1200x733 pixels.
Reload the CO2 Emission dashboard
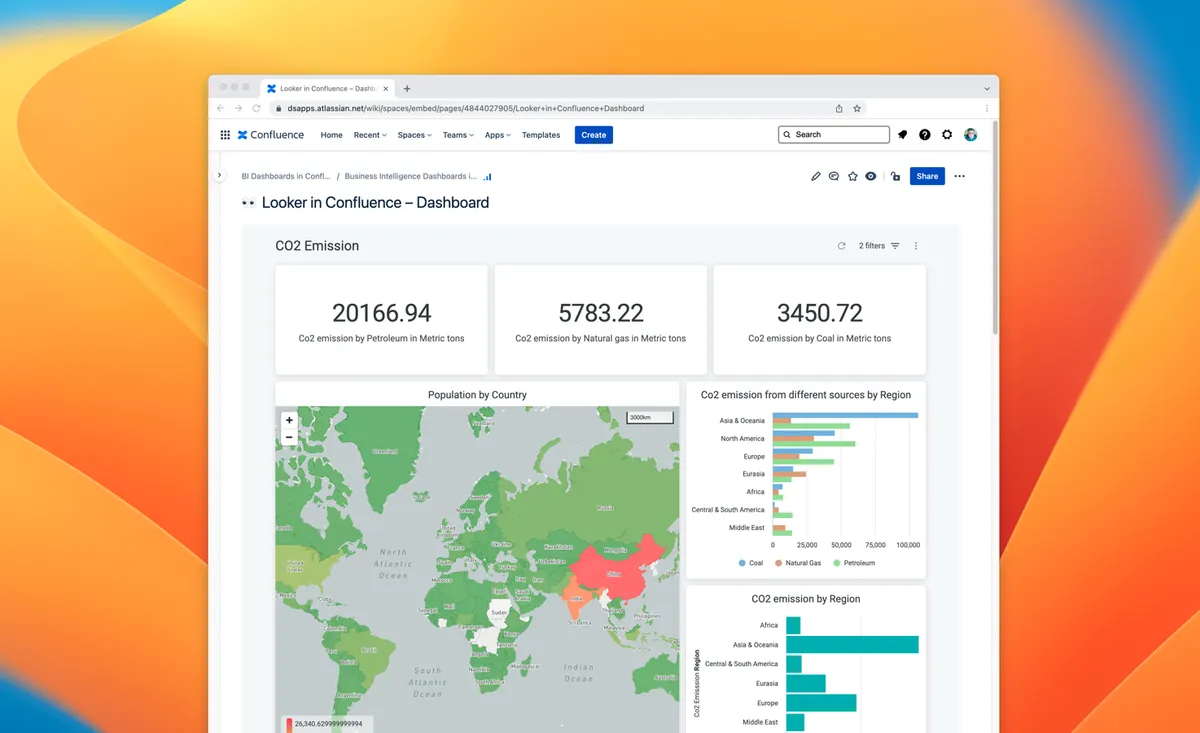[842, 246]
